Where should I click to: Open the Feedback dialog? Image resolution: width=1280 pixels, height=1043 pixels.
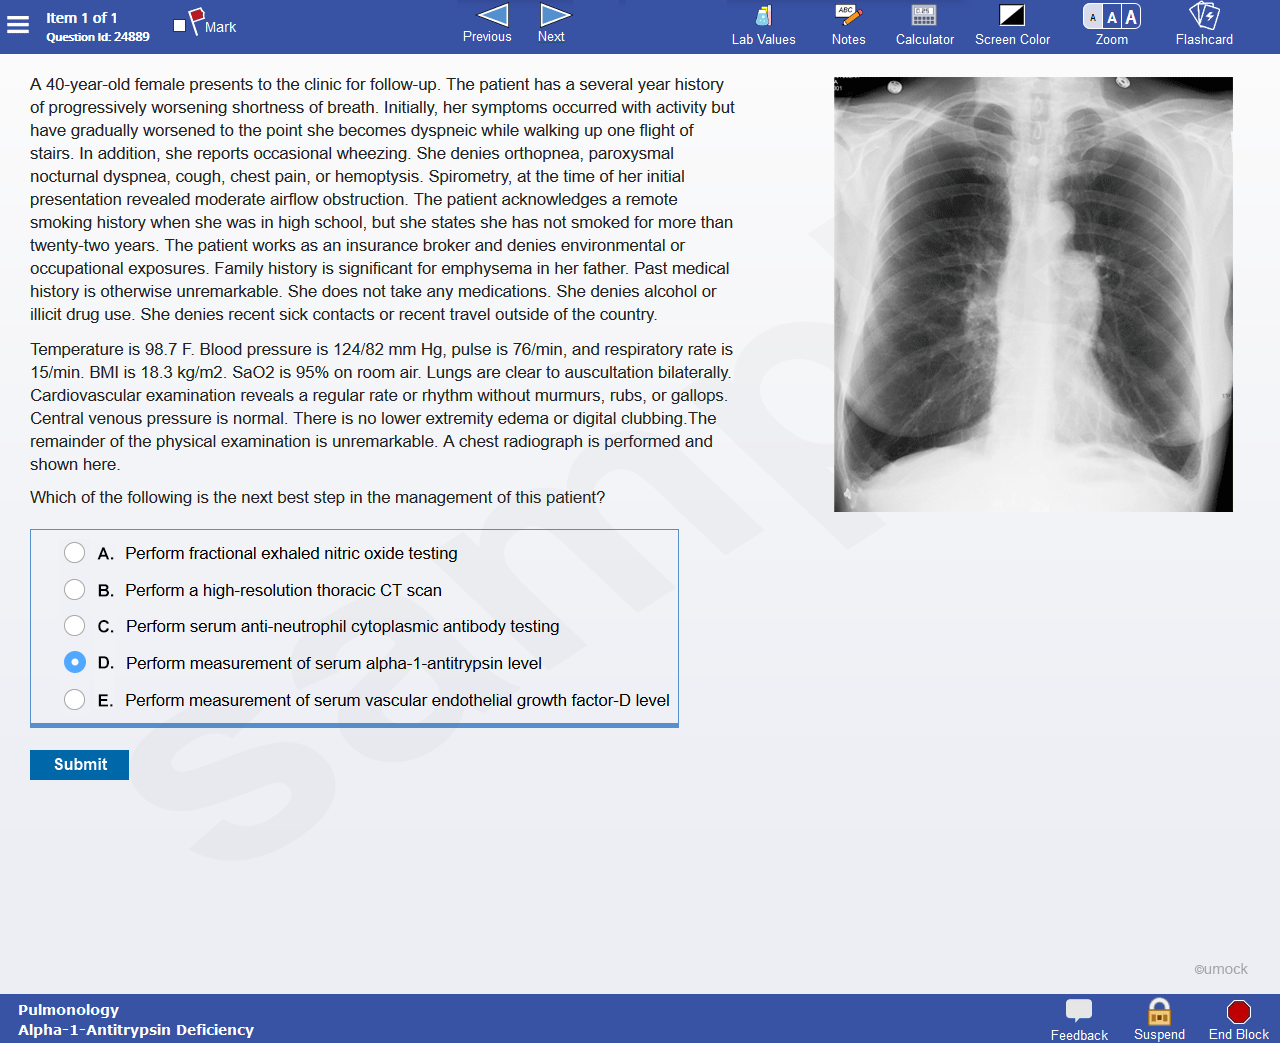(1079, 1020)
